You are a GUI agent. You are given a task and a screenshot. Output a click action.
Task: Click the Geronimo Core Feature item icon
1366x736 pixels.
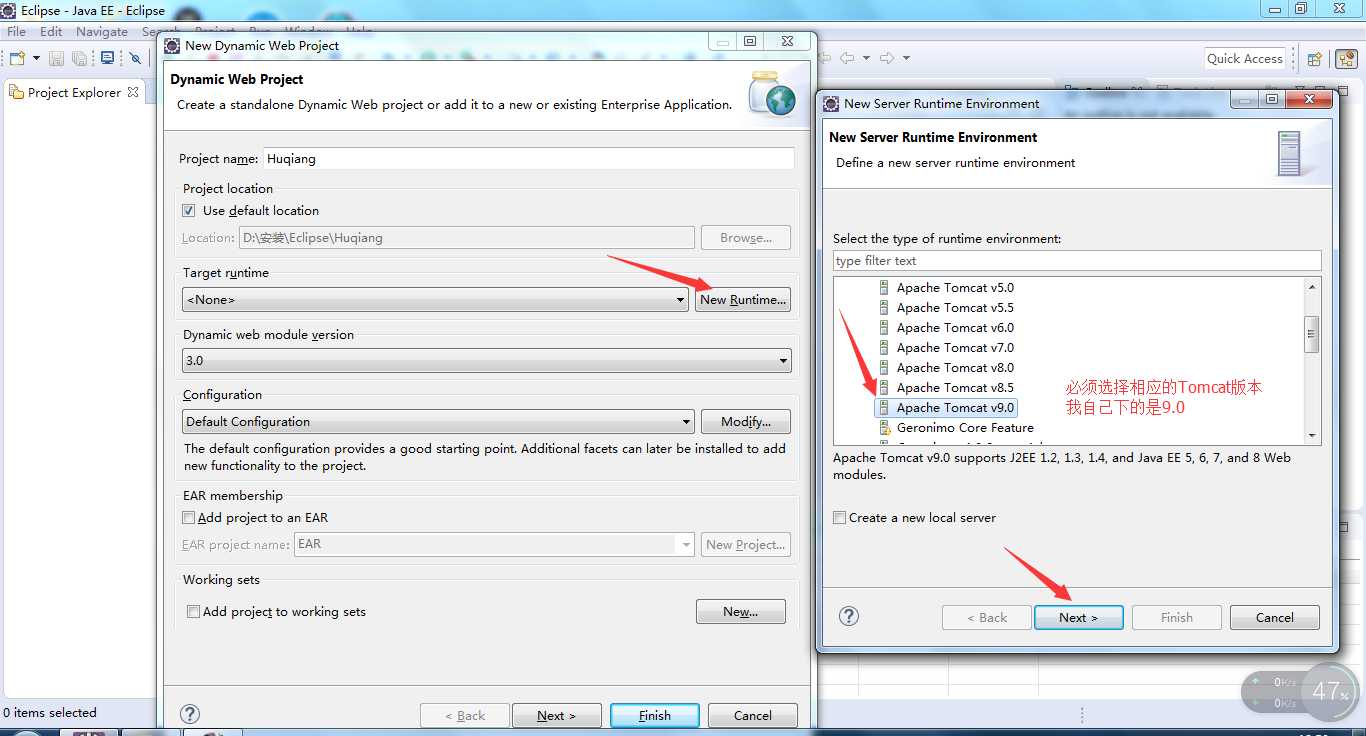pyautogui.click(x=884, y=428)
